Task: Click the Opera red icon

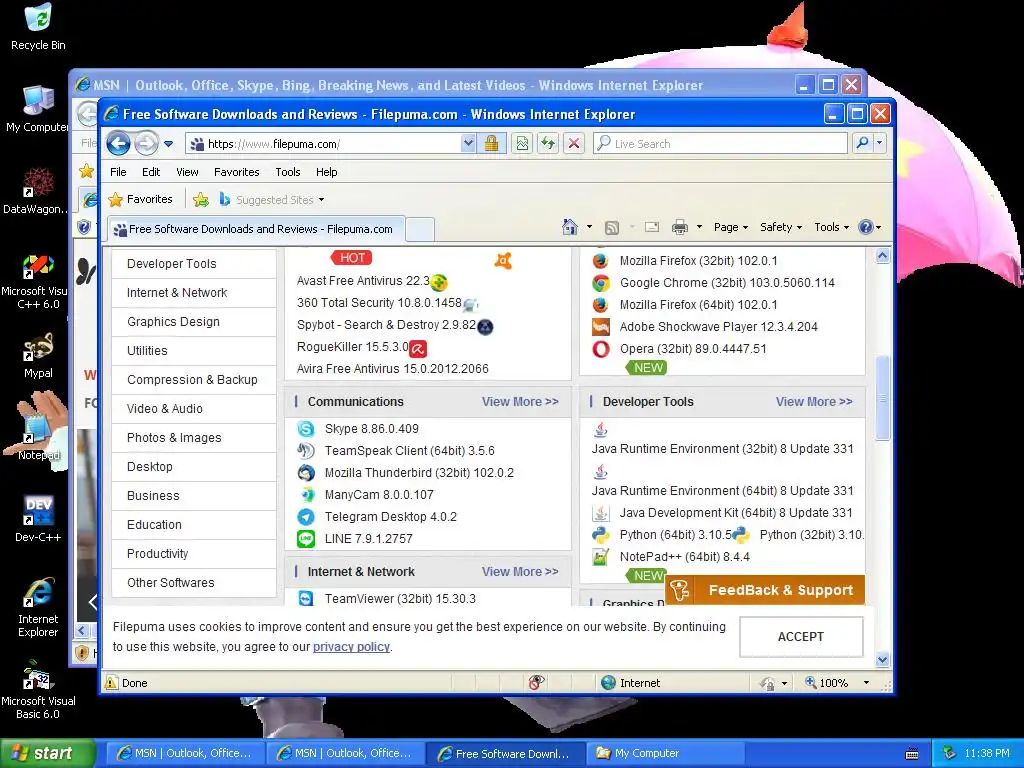Action: [601, 349]
